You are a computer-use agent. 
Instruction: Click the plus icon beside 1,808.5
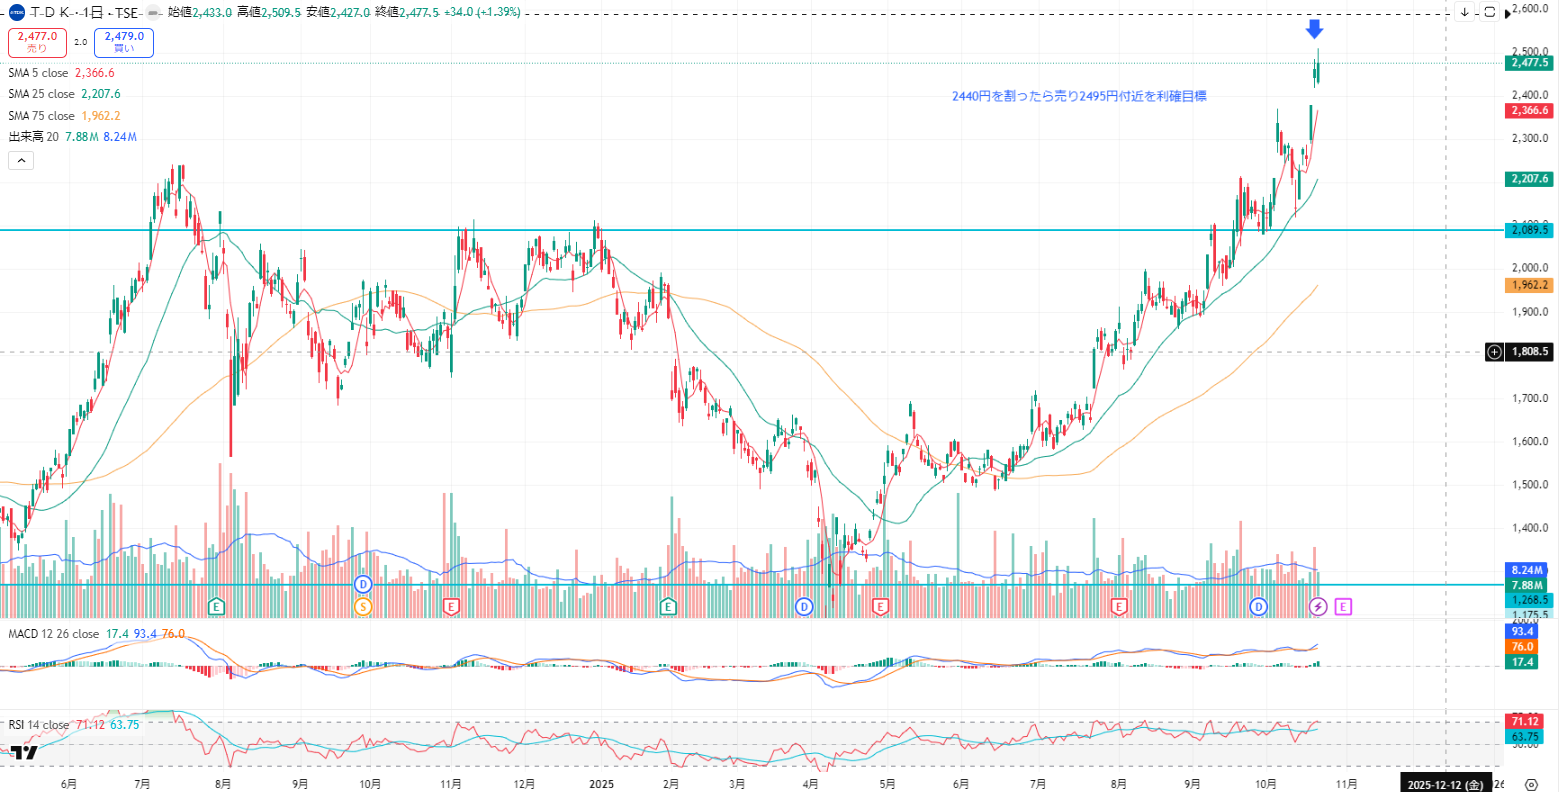[1494, 352]
